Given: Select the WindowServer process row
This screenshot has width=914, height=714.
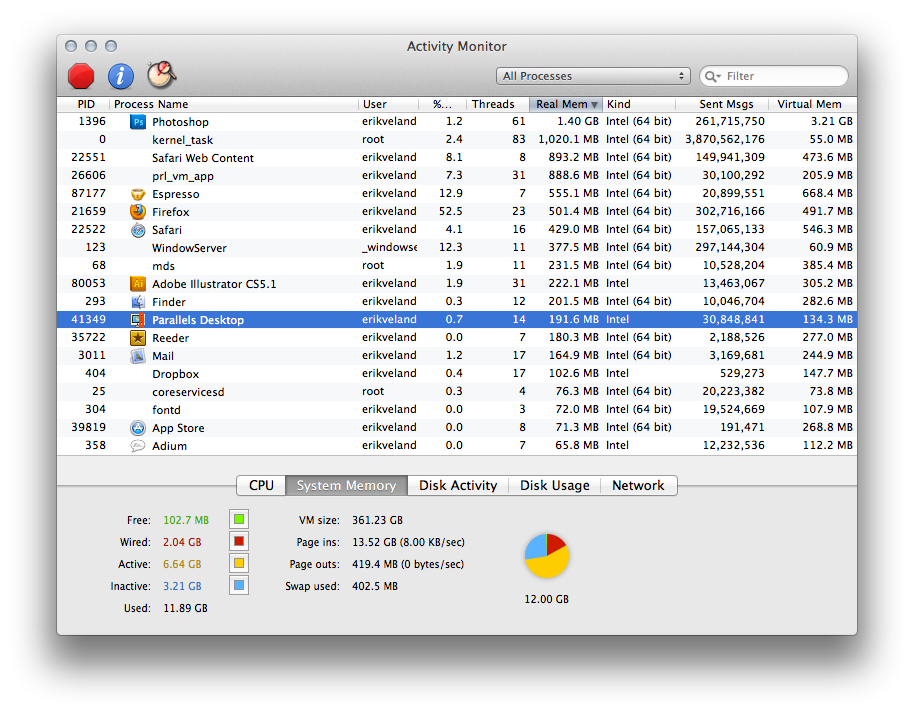Looking at the screenshot, I should (x=457, y=247).
